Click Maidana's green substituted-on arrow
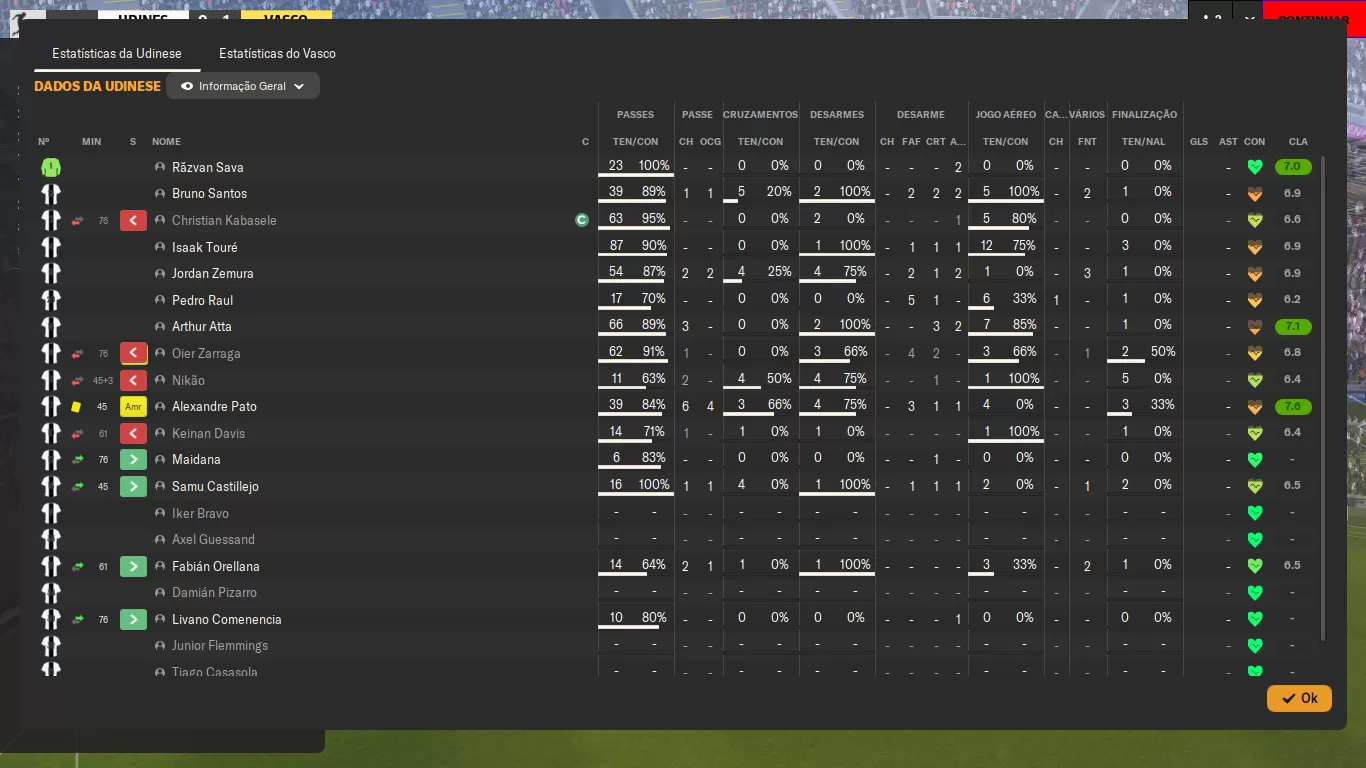The height and width of the screenshot is (768, 1366). [x=133, y=460]
